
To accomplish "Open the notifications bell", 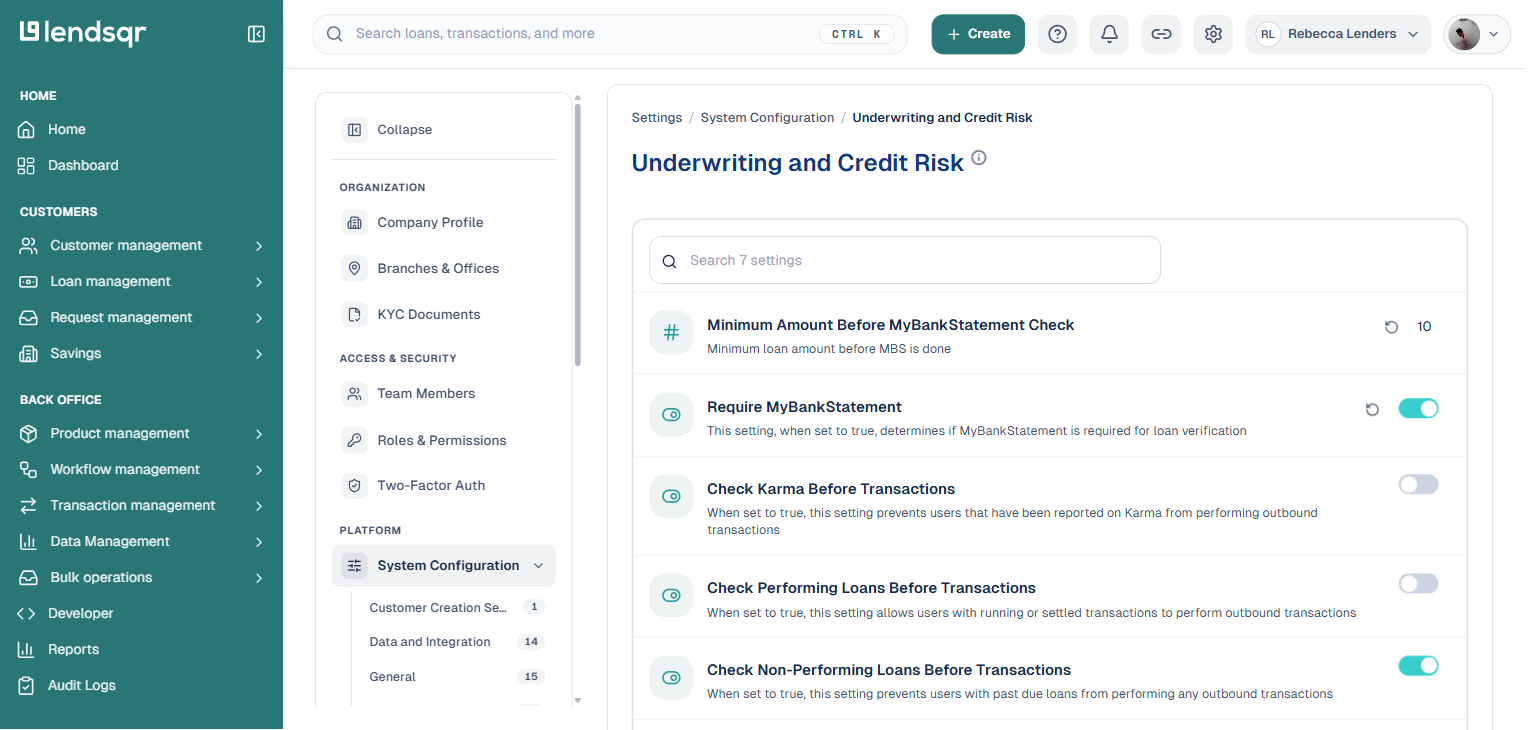I will tap(1109, 34).
